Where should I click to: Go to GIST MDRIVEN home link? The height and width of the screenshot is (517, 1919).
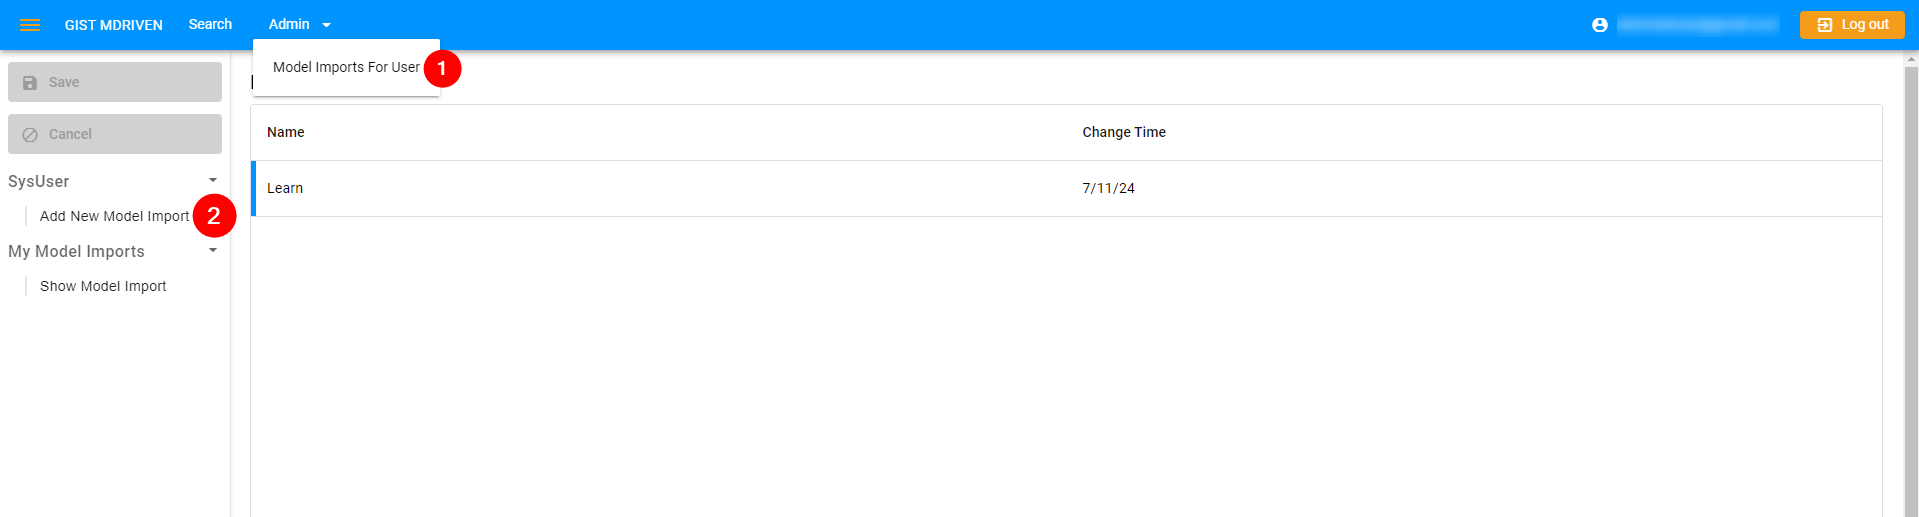click(113, 25)
